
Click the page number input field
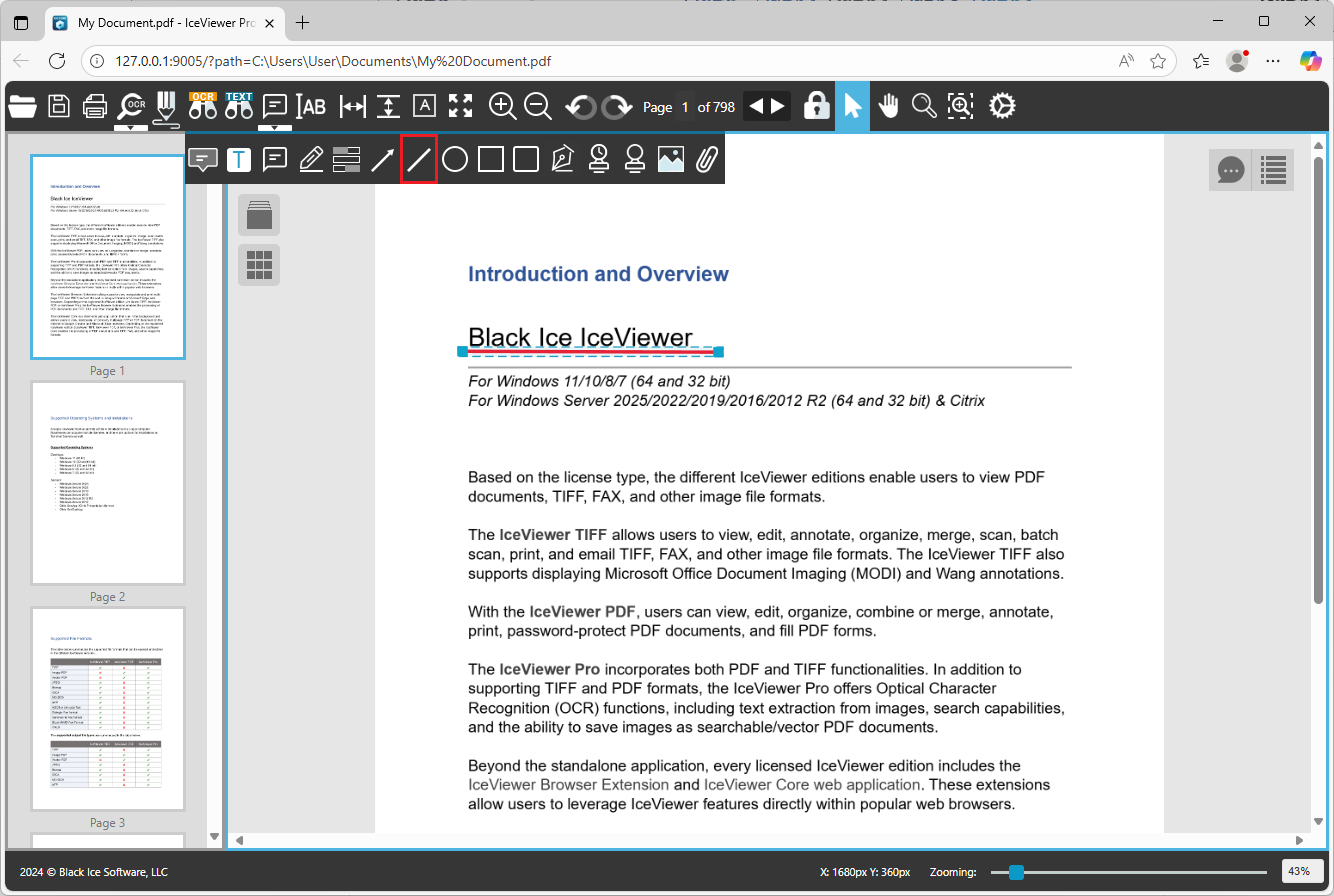click(x=685, y=107)
